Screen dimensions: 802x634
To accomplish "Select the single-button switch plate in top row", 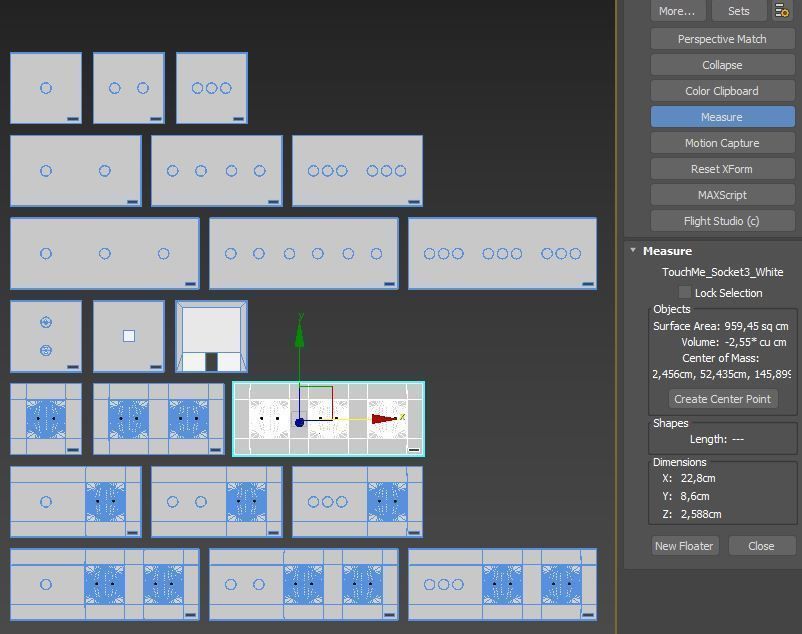I will [x=46, y=88].
